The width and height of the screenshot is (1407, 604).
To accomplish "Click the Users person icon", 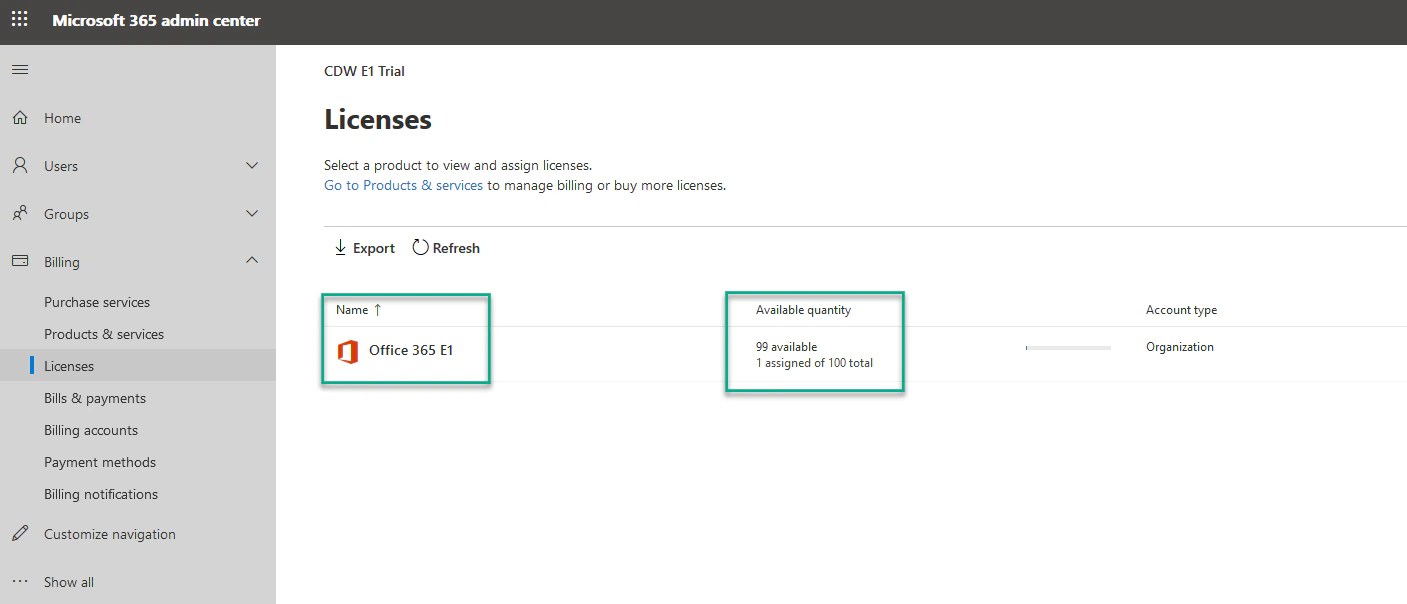I will pos(19,166).
